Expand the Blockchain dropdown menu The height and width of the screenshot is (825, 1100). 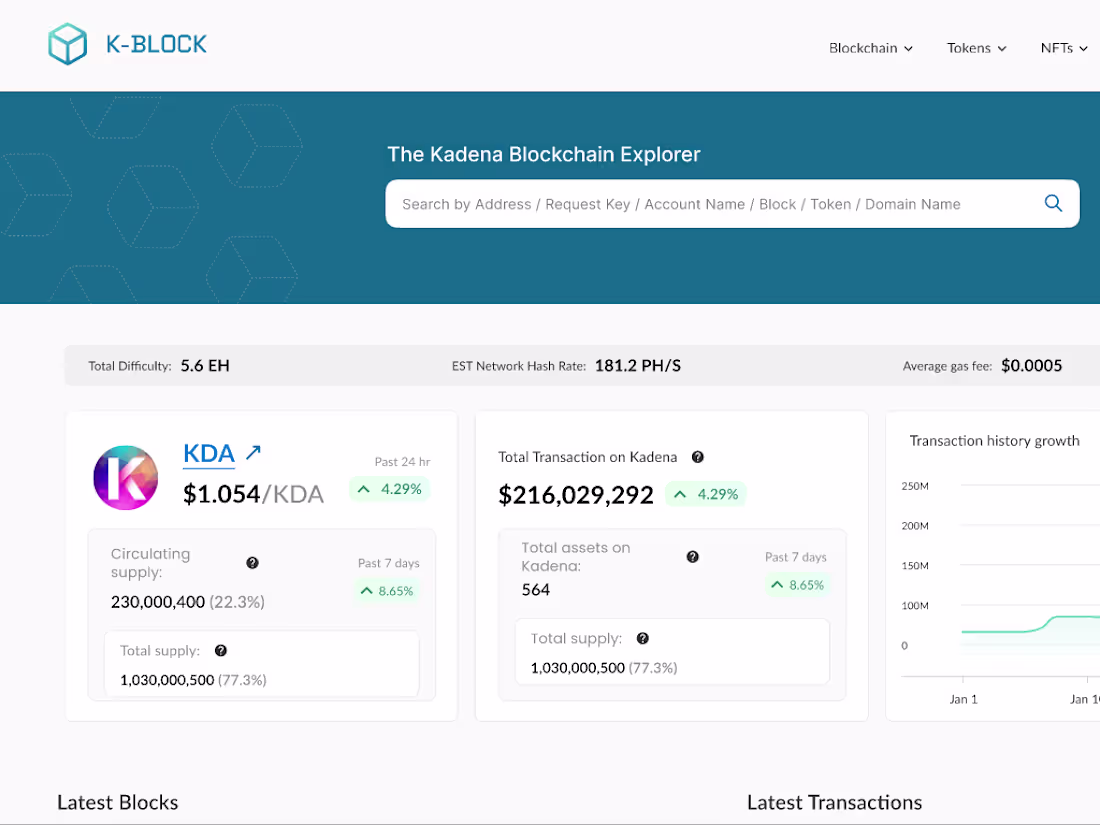point(871,48)
